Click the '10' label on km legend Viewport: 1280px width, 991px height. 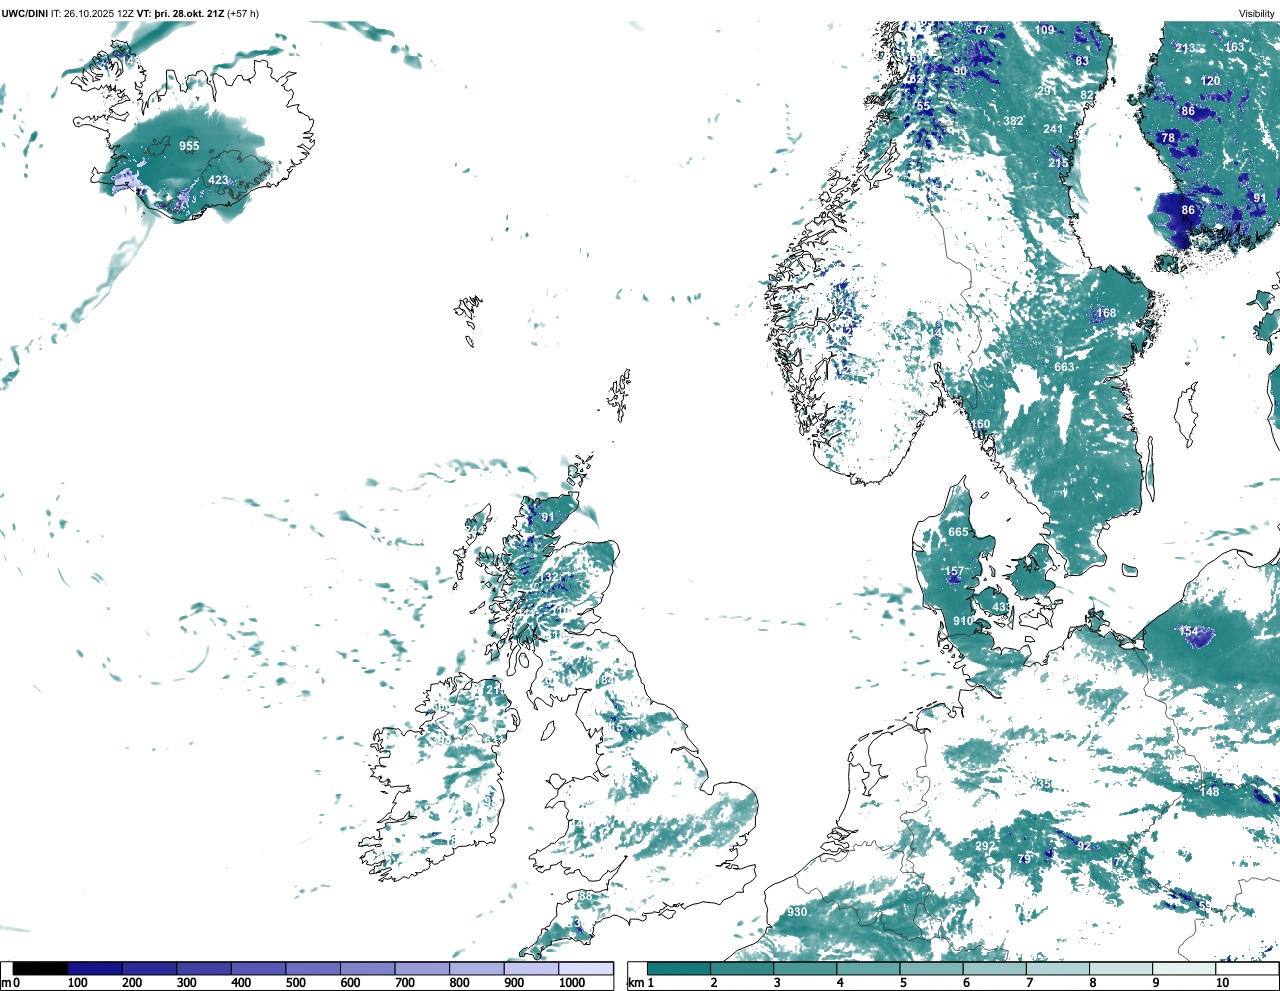tap(1222, 983)
